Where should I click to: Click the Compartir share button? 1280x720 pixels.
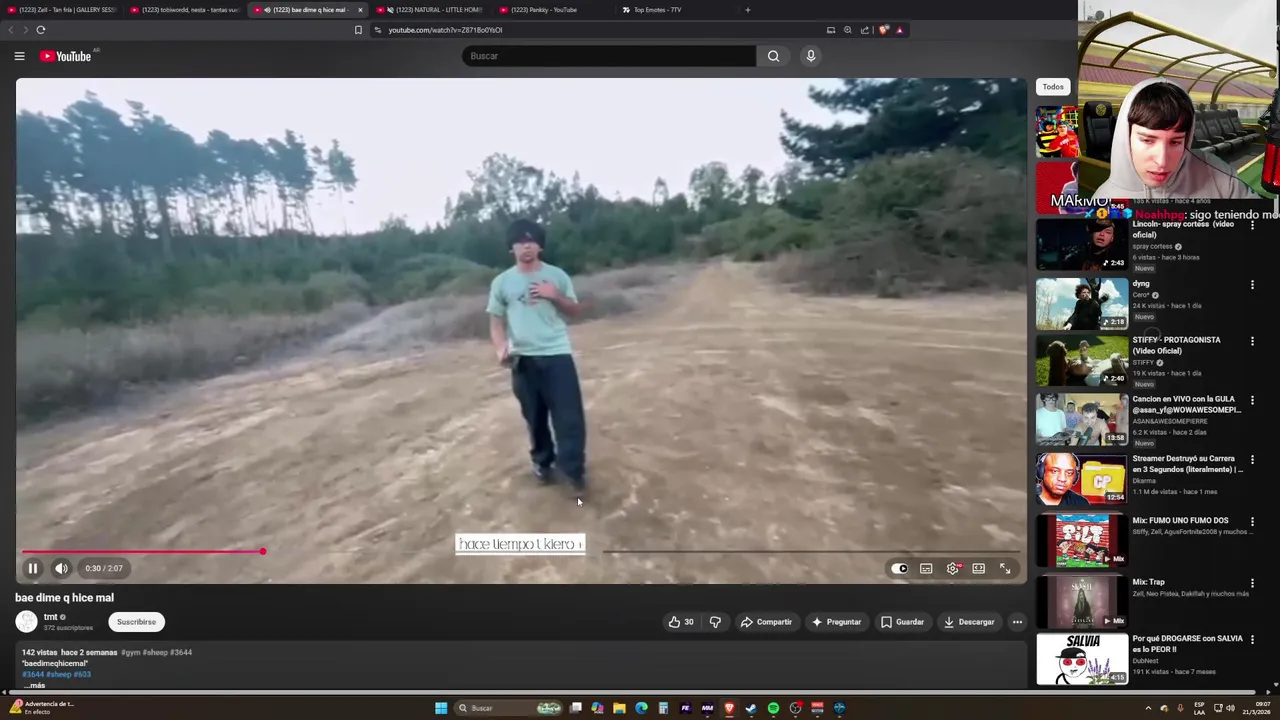pyautogui.click(x=766, y=622)
